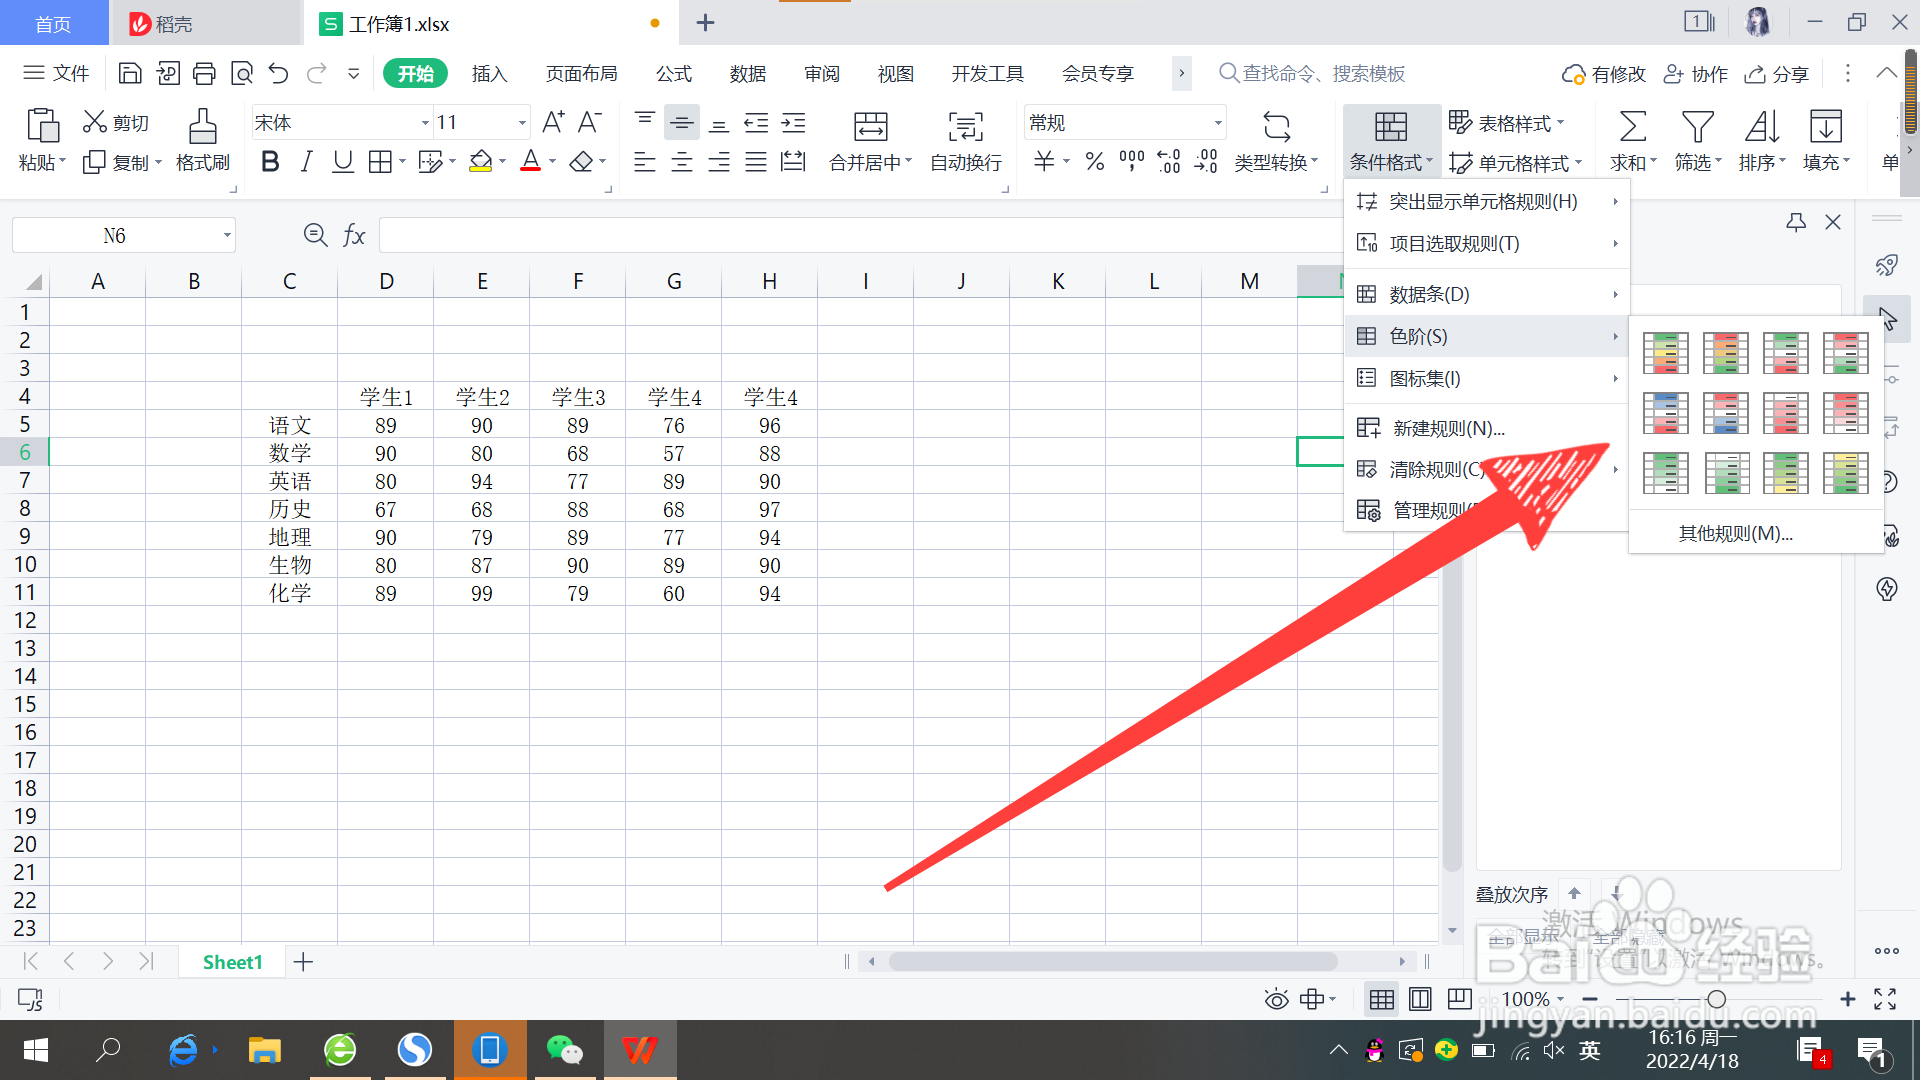Click the formula bar input field
Viewport: 1920px width, 1080px height.
tap(860, 236)
